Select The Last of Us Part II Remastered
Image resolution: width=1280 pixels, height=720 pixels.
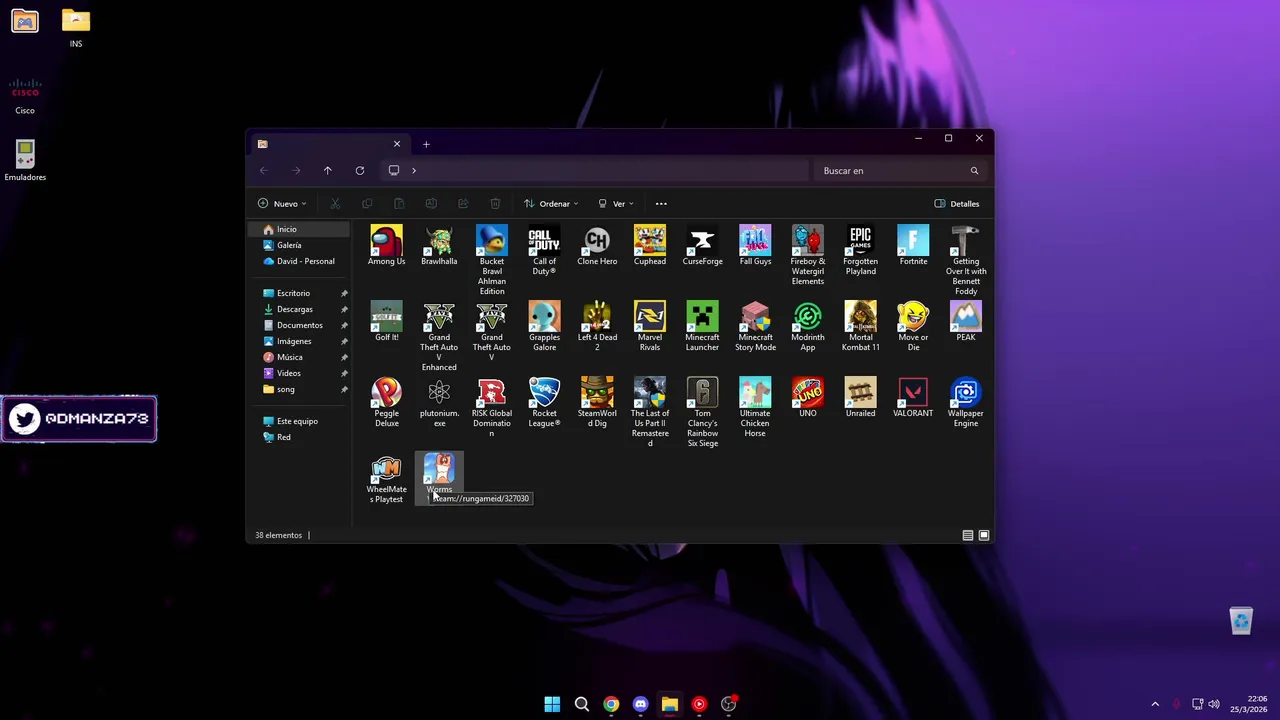[x=650, y=412]
